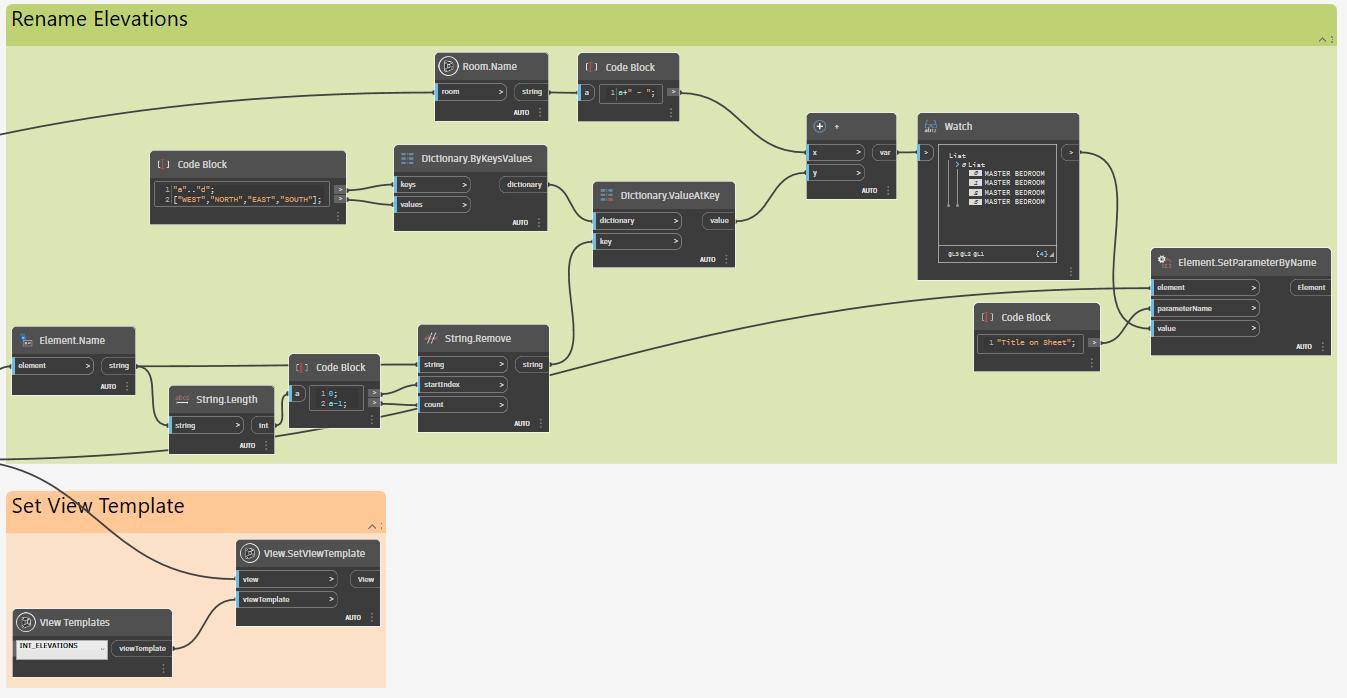Collapse the Set View Template group

coord(372,526)
